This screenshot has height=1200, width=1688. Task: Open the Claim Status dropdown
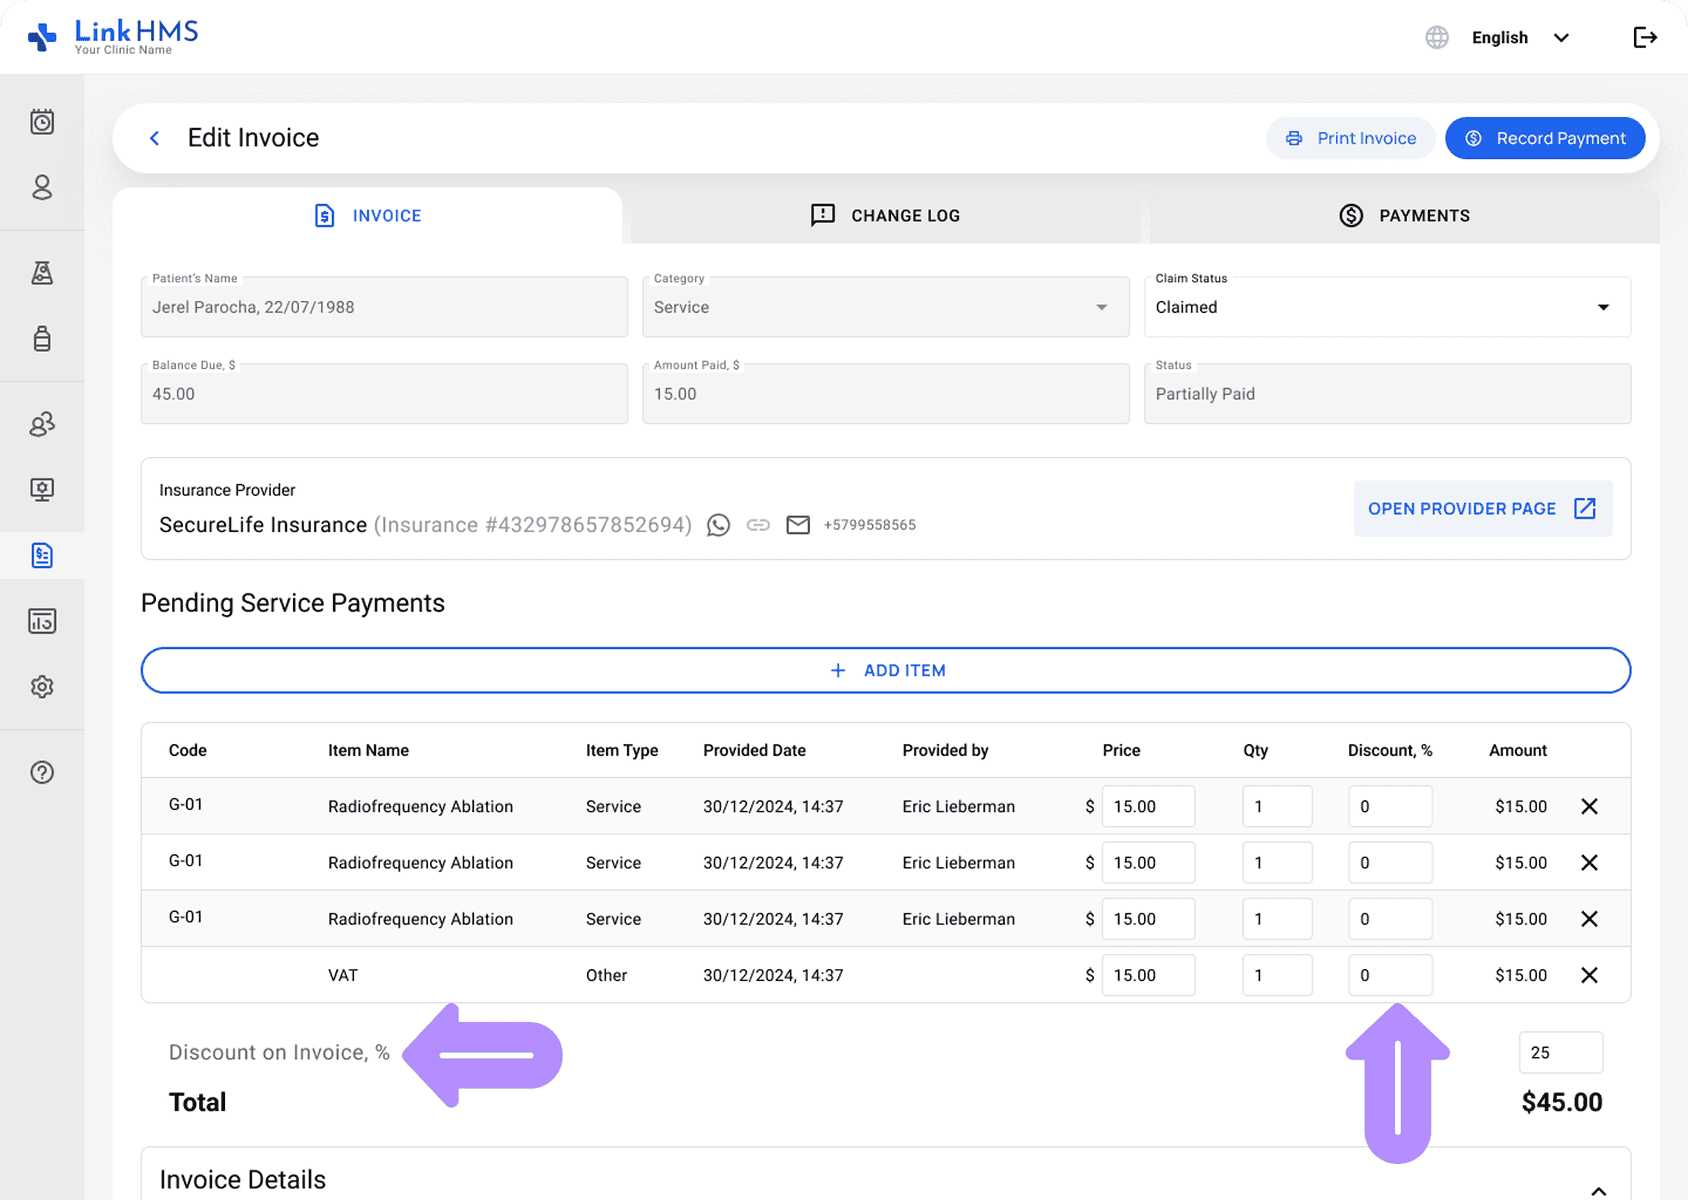1387,307
